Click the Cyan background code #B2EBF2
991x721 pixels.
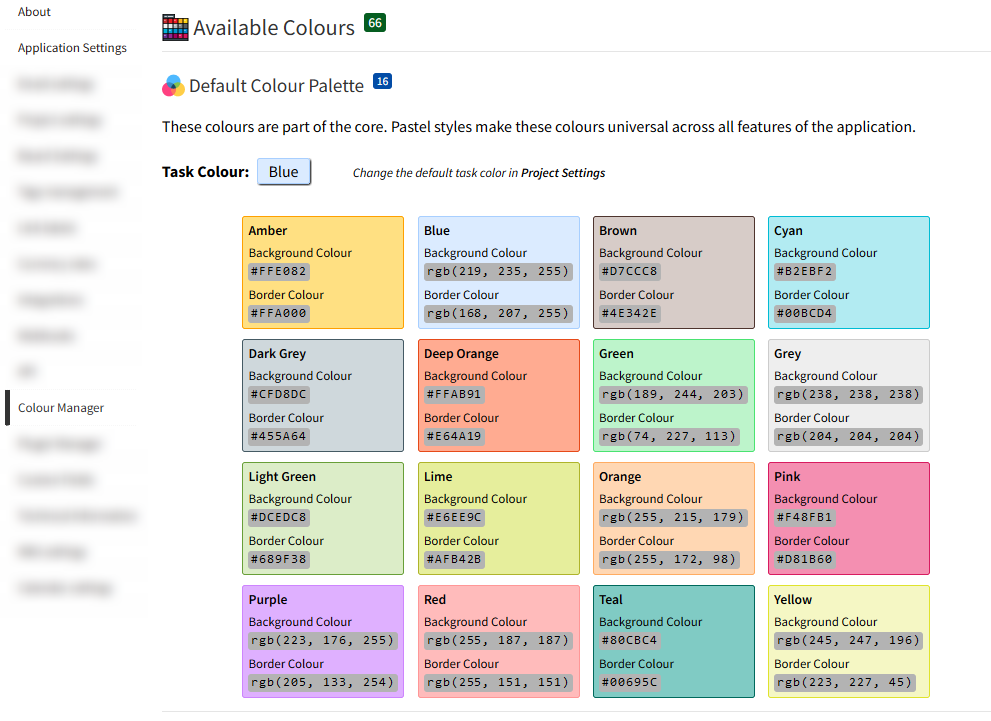point(803,271)
